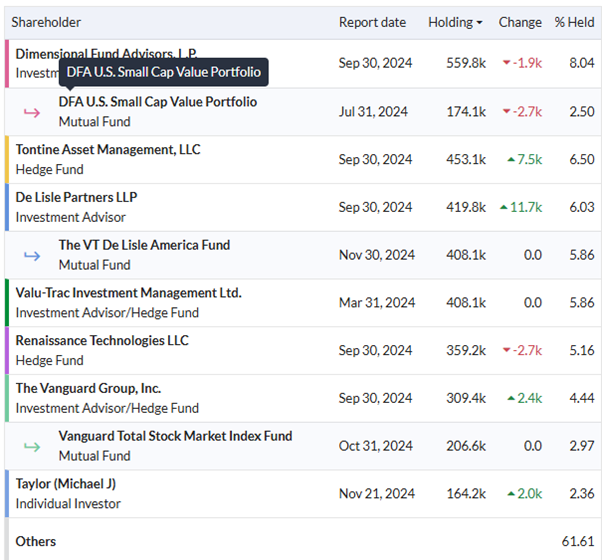The height and width of the screenshot is (560, 602).
Task: Click the red down arrow in the Renaissance Technologies row
Action: (x=507, y=350)
